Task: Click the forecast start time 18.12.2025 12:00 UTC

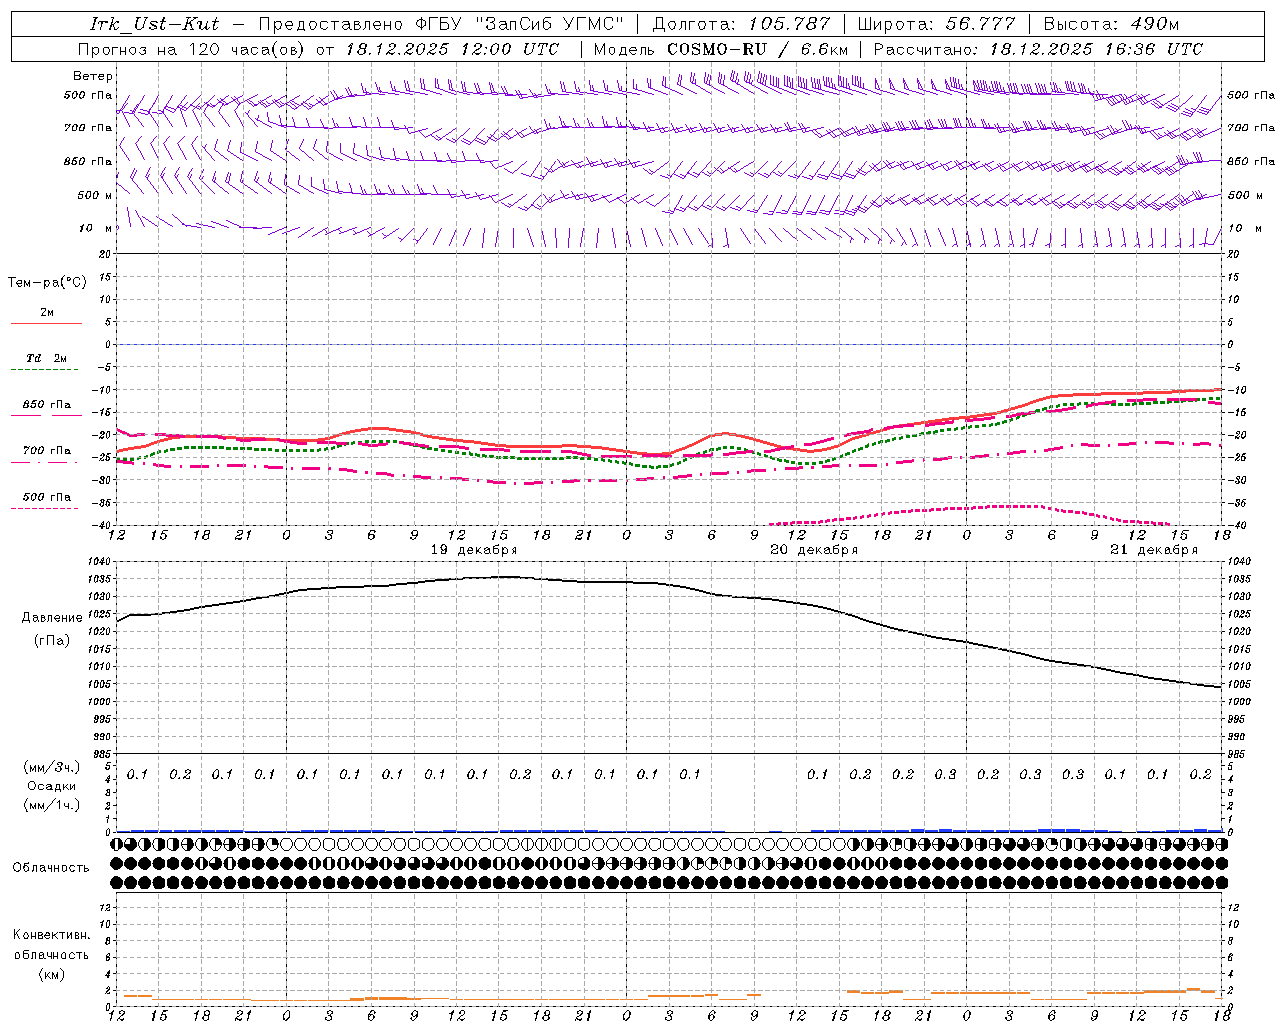Action: click(452, 49)
